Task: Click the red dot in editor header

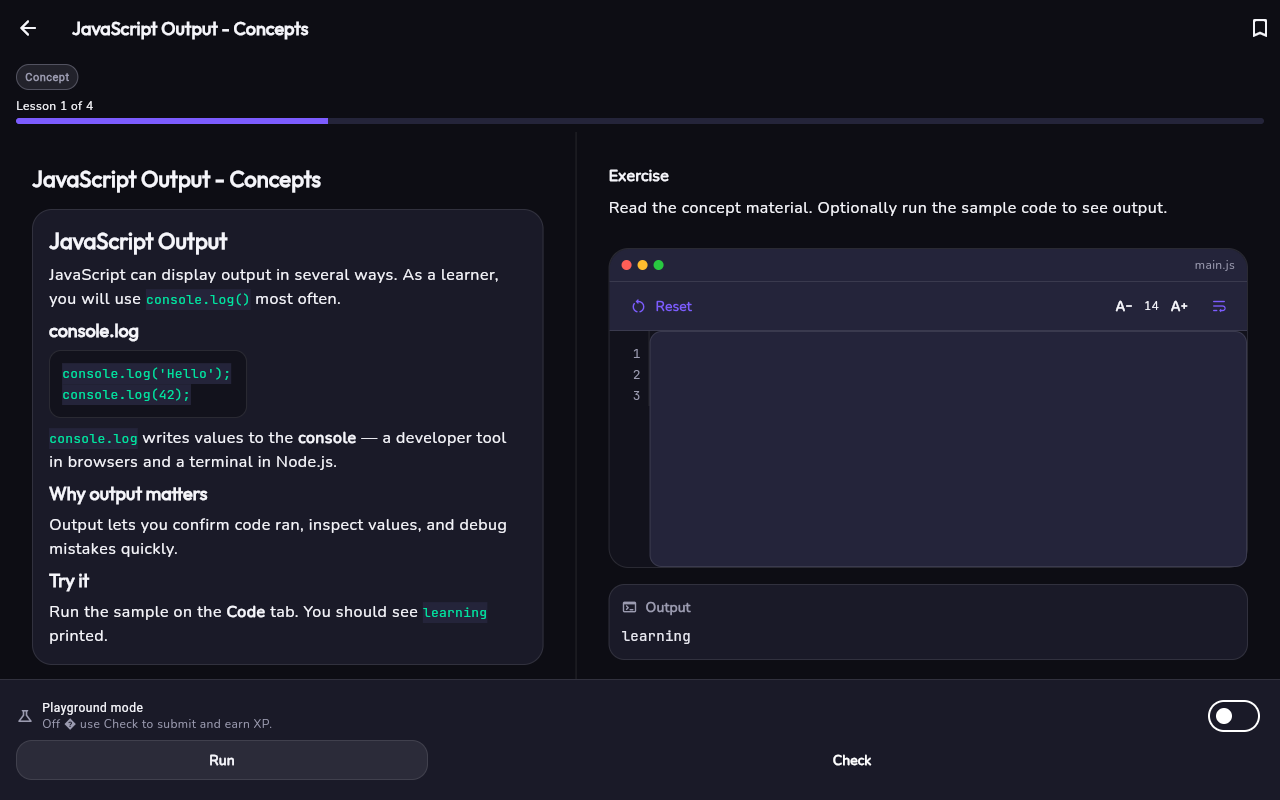Action: click(x=627, y=265)
